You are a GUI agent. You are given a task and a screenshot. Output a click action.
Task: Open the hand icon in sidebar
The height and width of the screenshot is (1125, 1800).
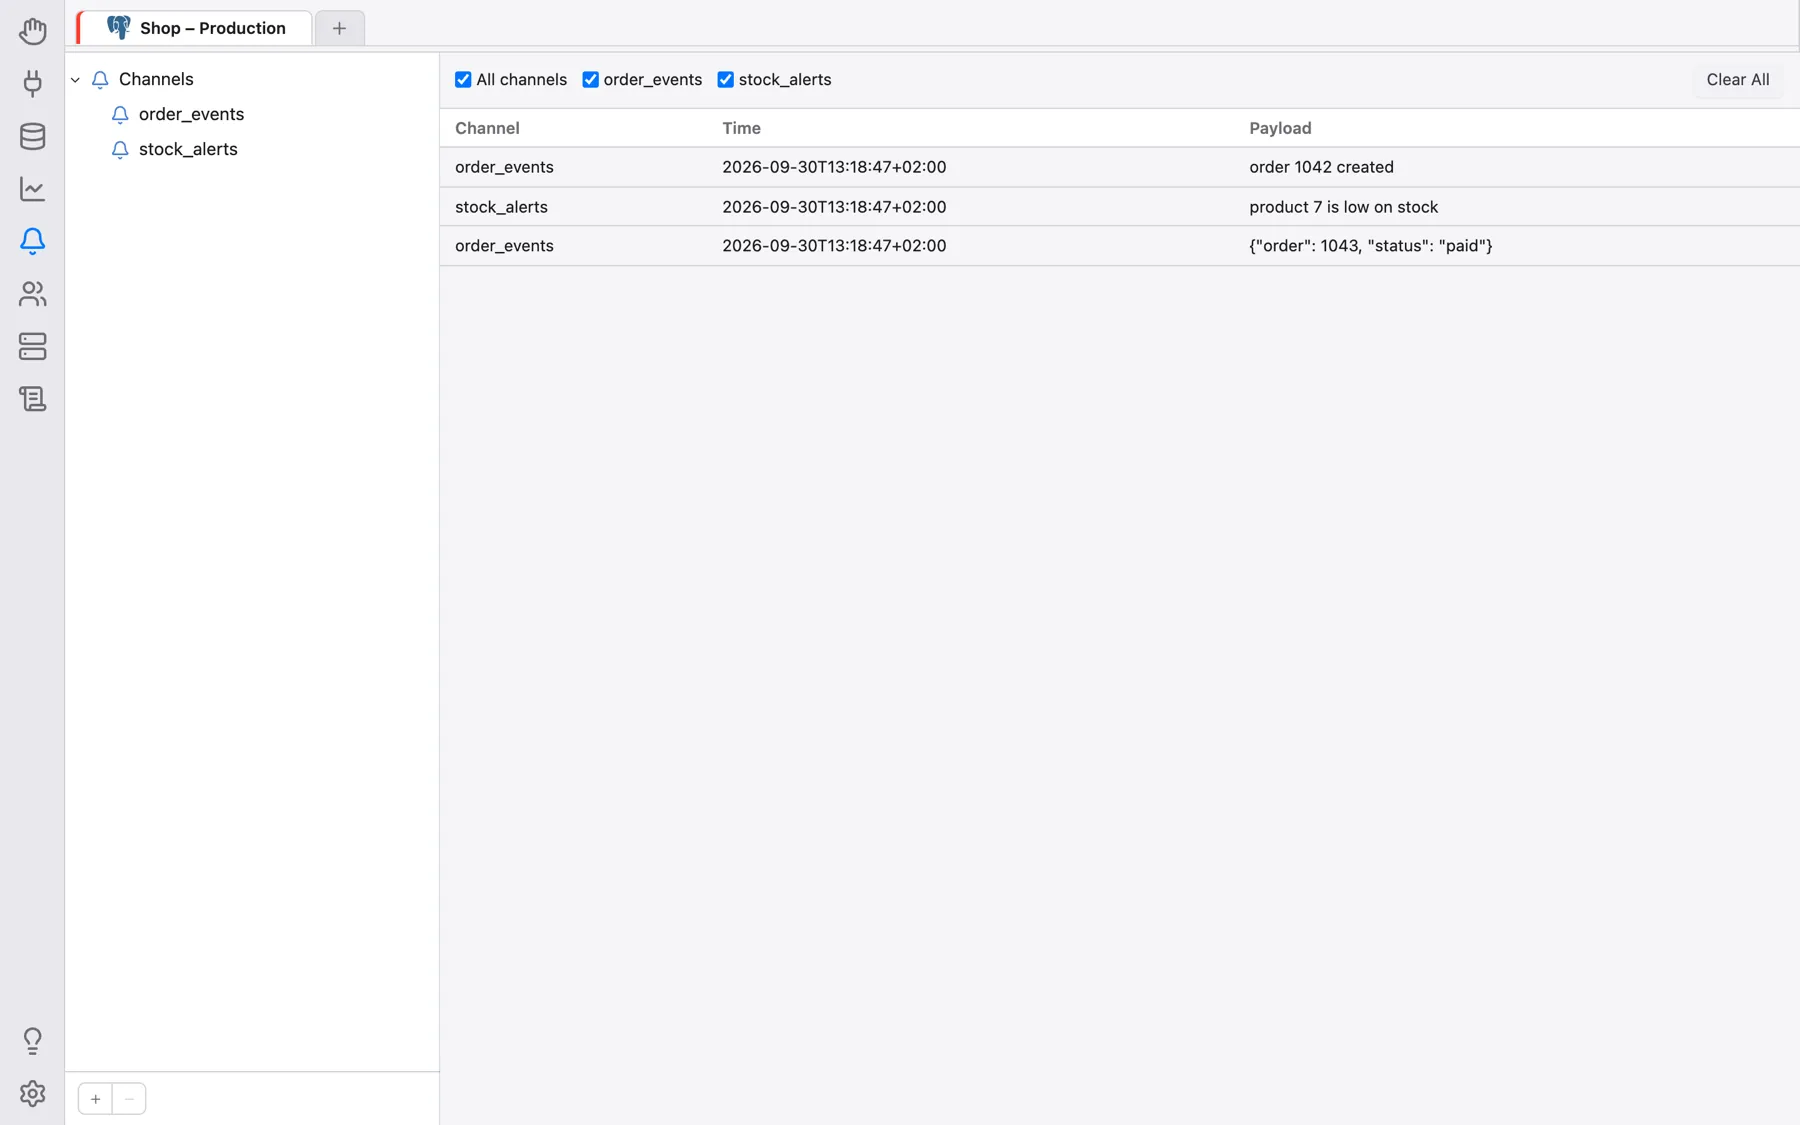coord(32,31)
